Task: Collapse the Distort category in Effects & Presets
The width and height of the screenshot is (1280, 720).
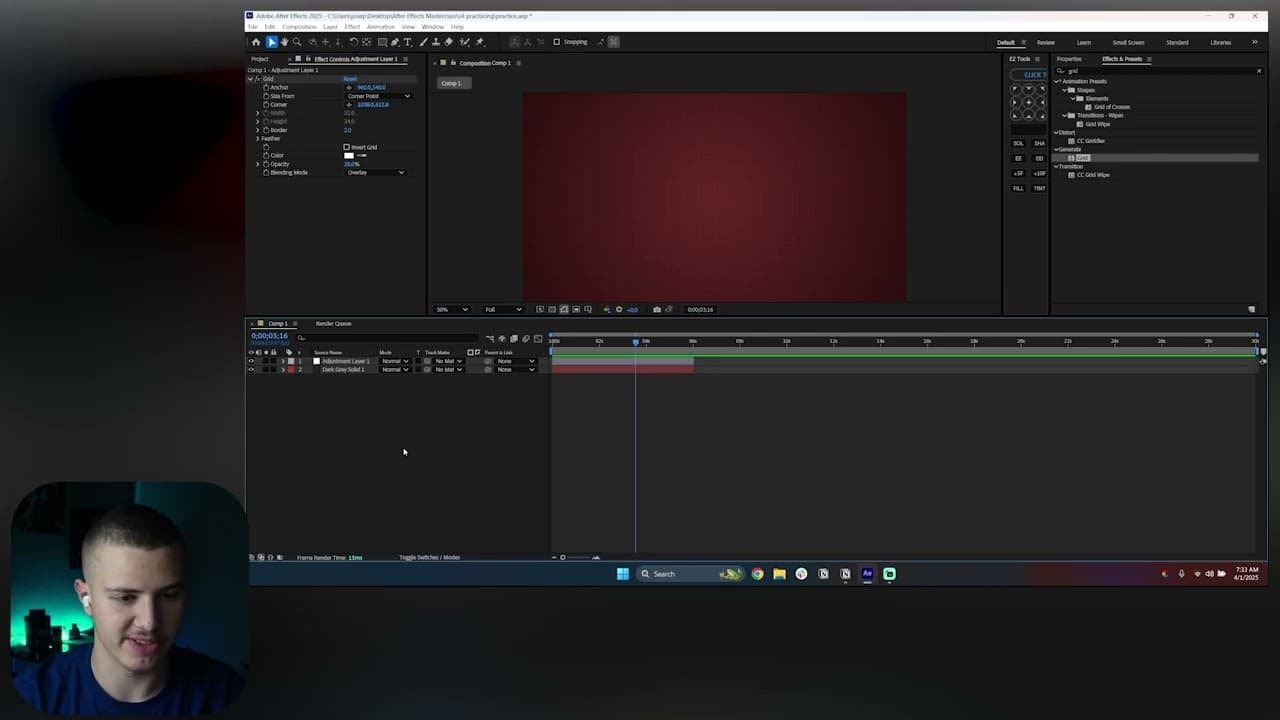Action: 1057,131
